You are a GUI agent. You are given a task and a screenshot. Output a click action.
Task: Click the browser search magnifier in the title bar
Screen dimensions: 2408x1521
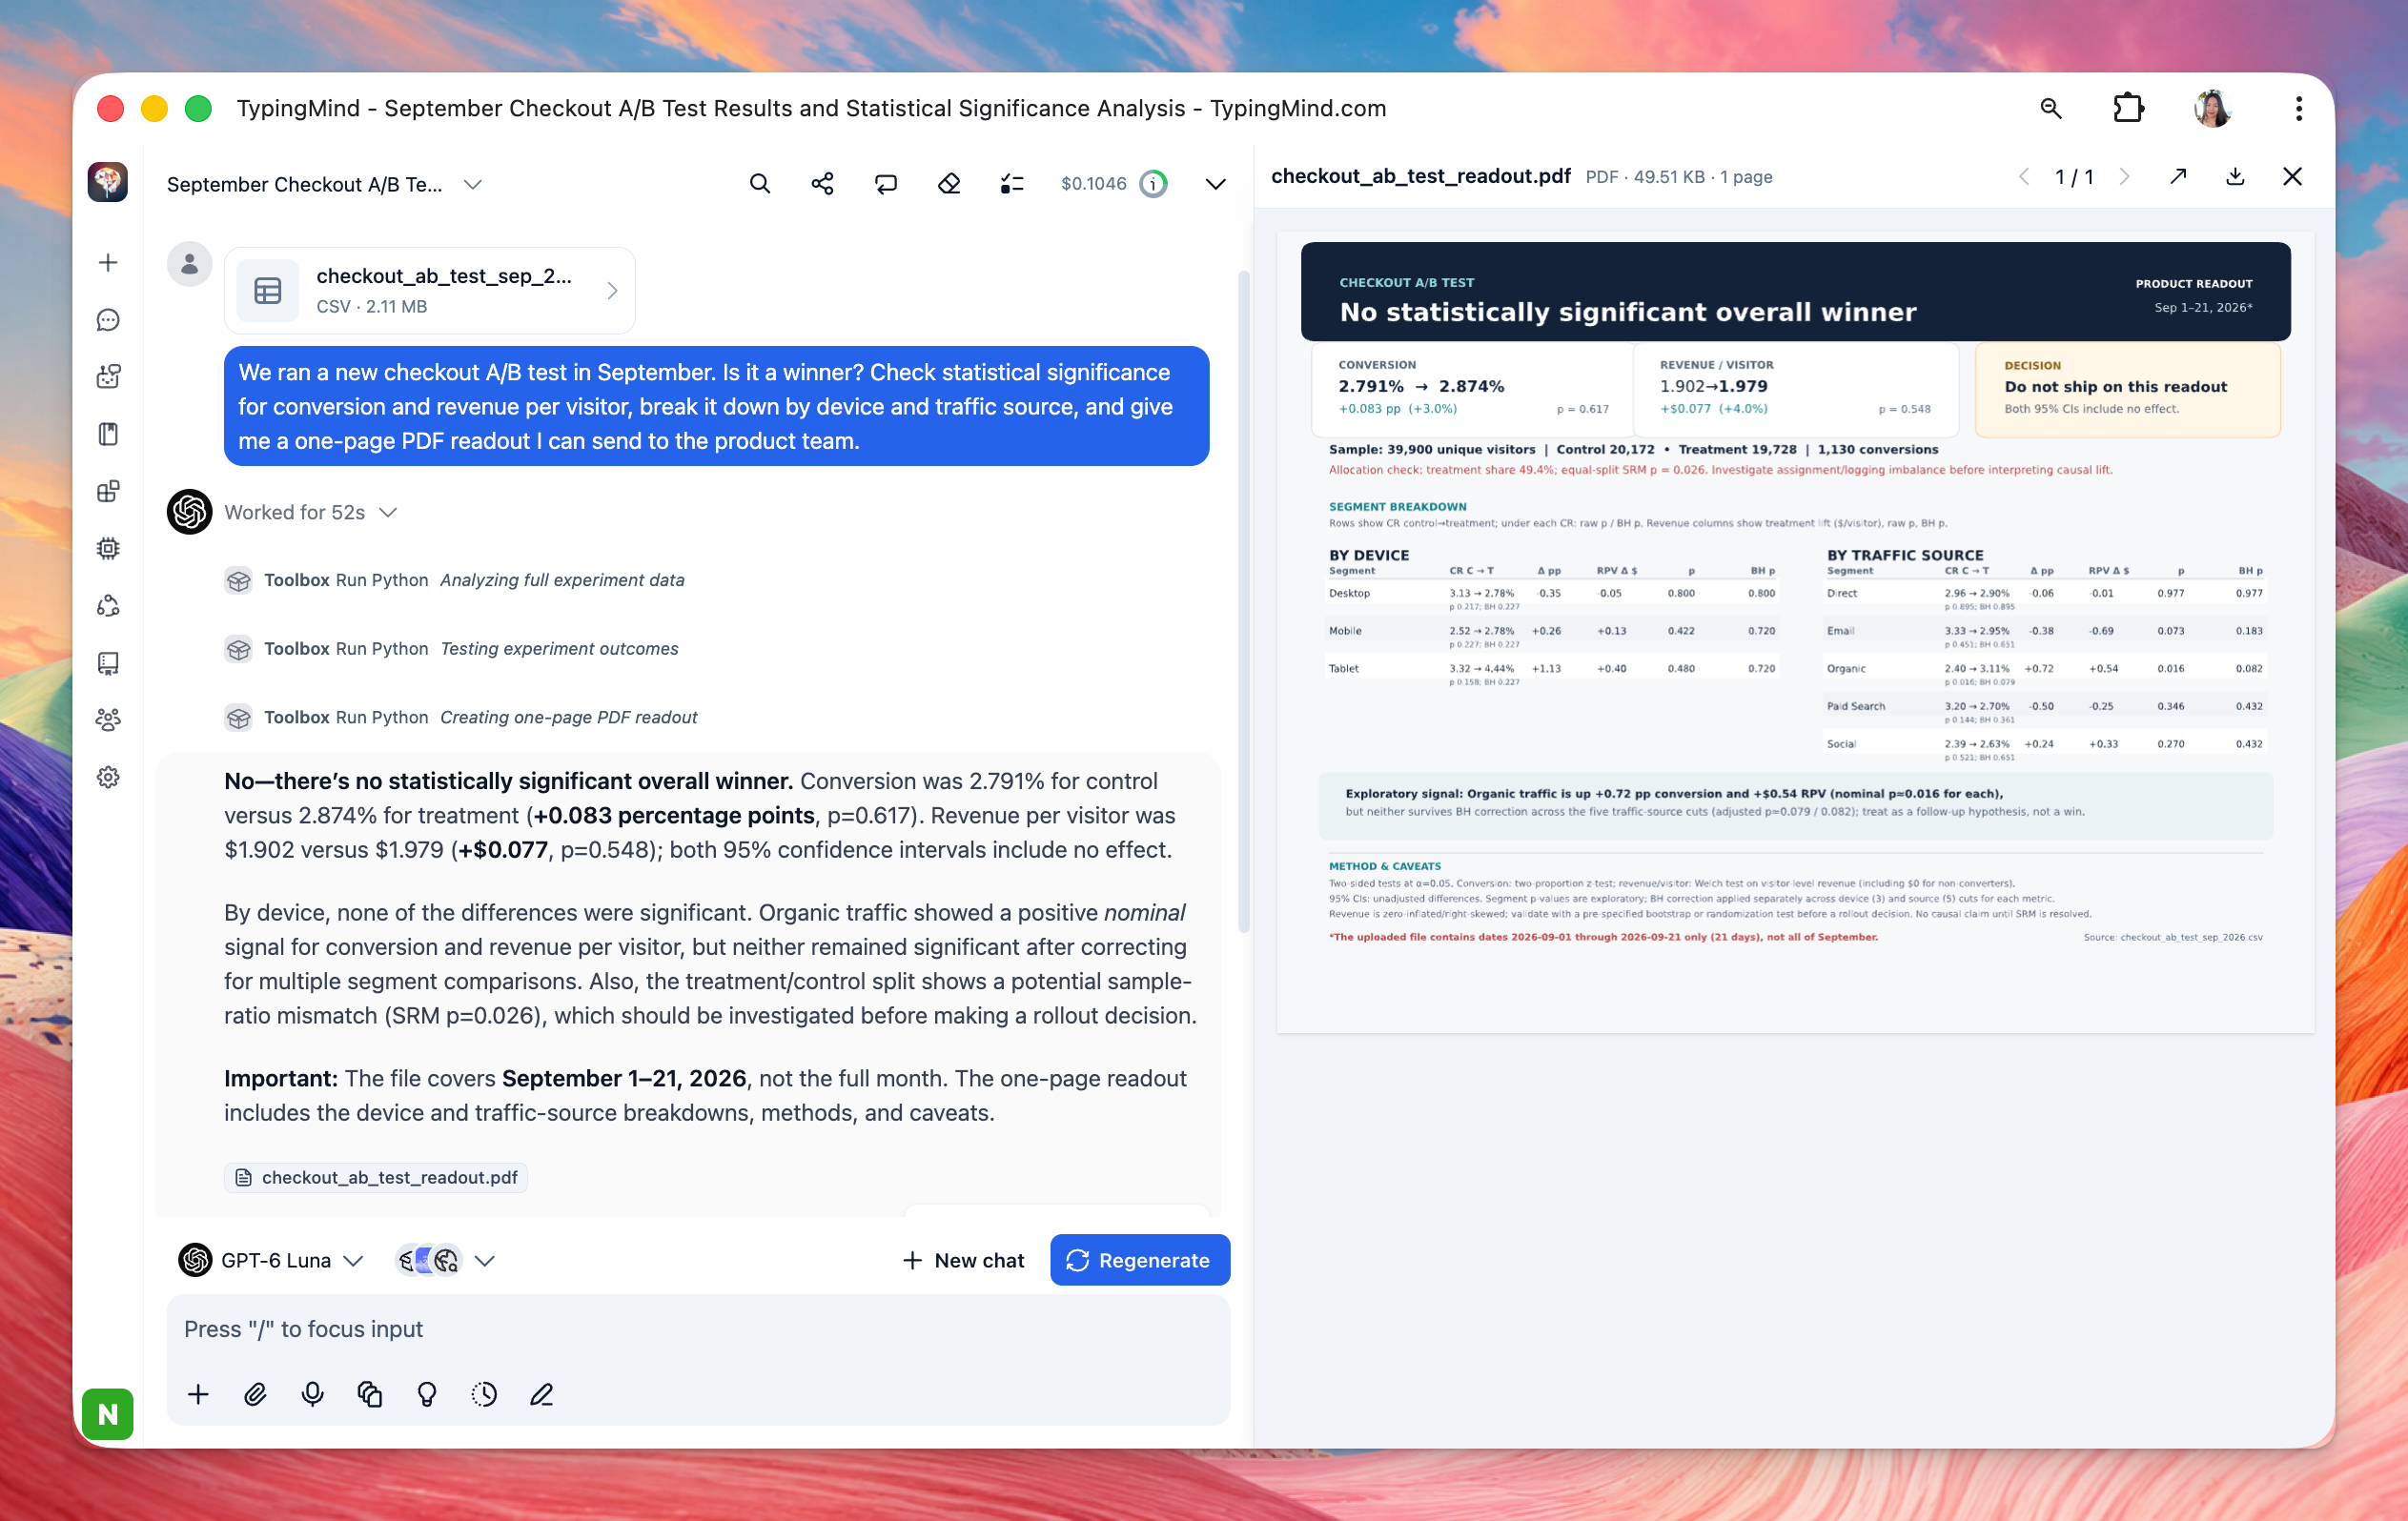click(2051, 108)
